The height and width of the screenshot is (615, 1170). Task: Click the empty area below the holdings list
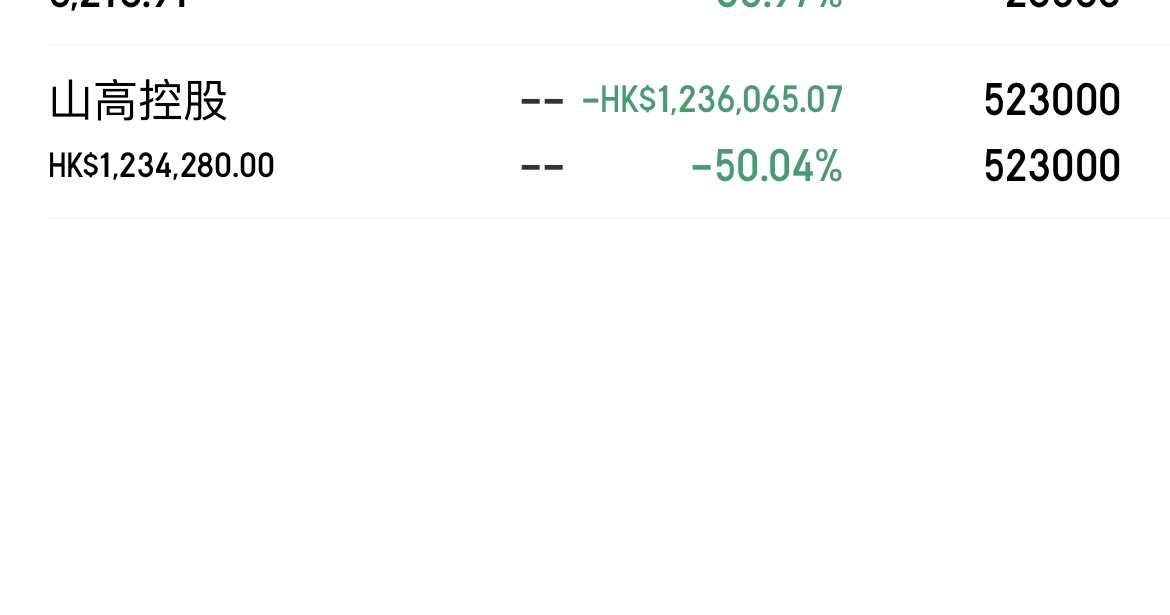click(x=585, y=416)
